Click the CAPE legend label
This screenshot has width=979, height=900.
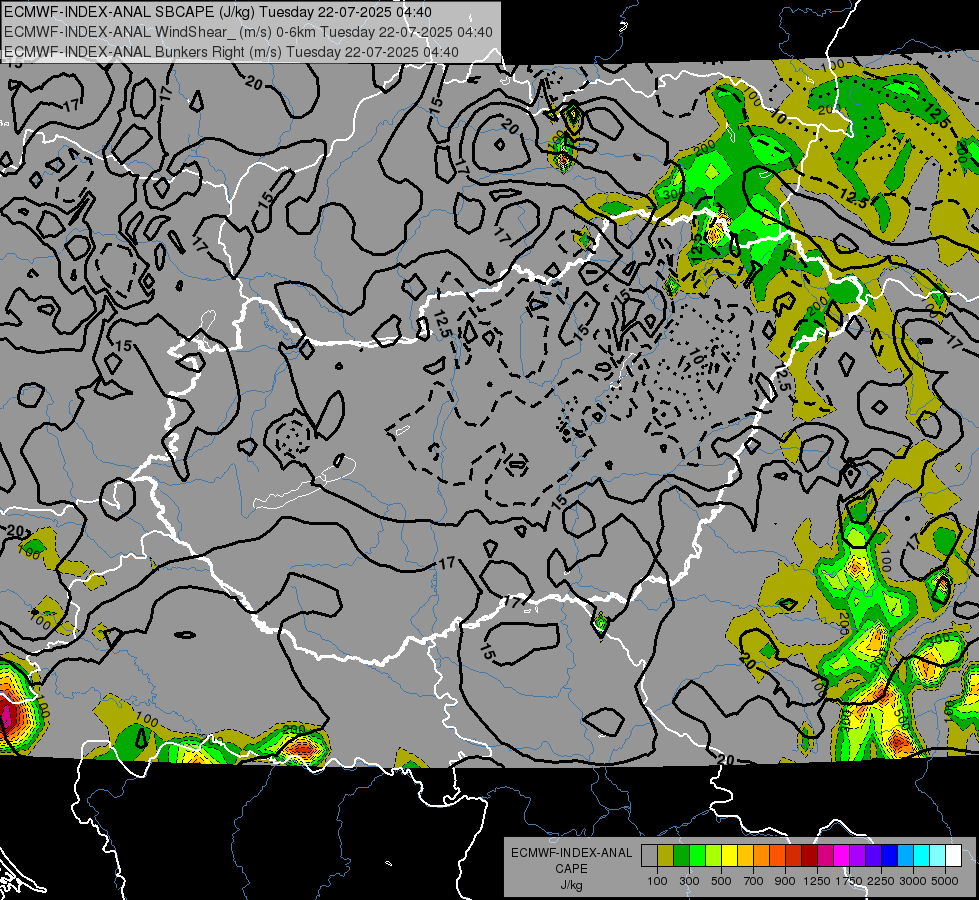[571, 869]
